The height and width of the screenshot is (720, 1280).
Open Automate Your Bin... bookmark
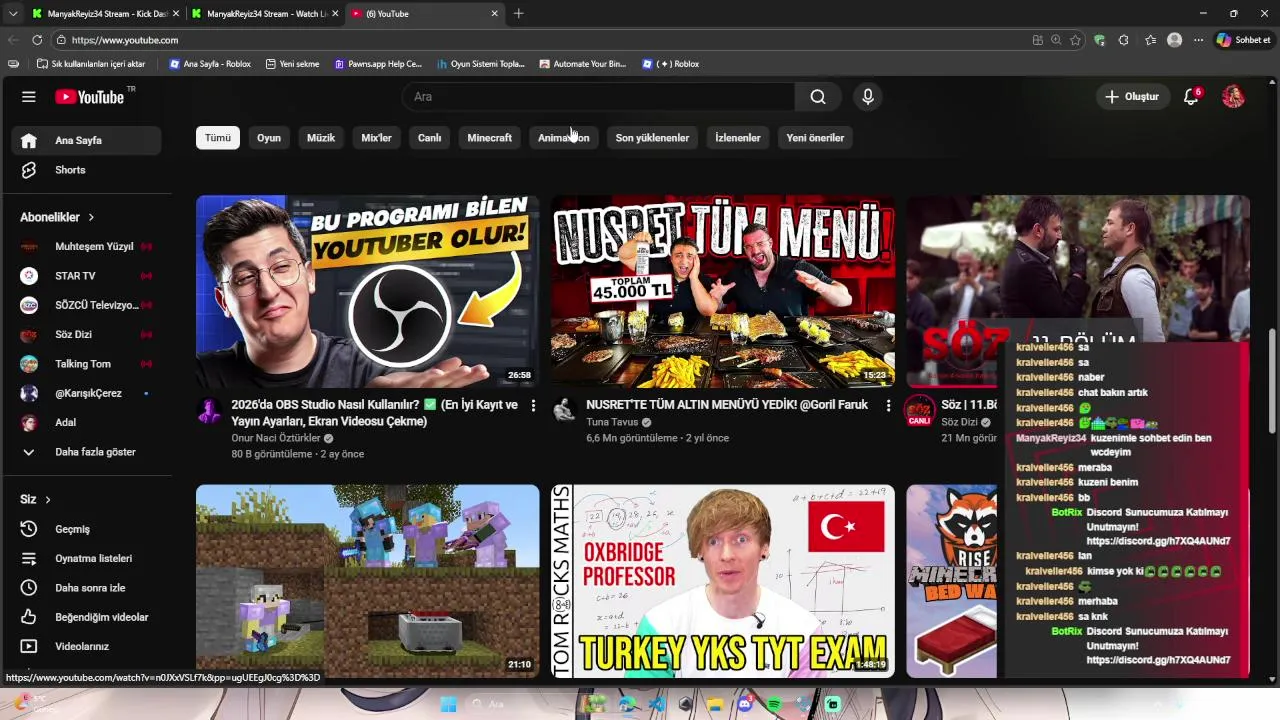point(582,64)
